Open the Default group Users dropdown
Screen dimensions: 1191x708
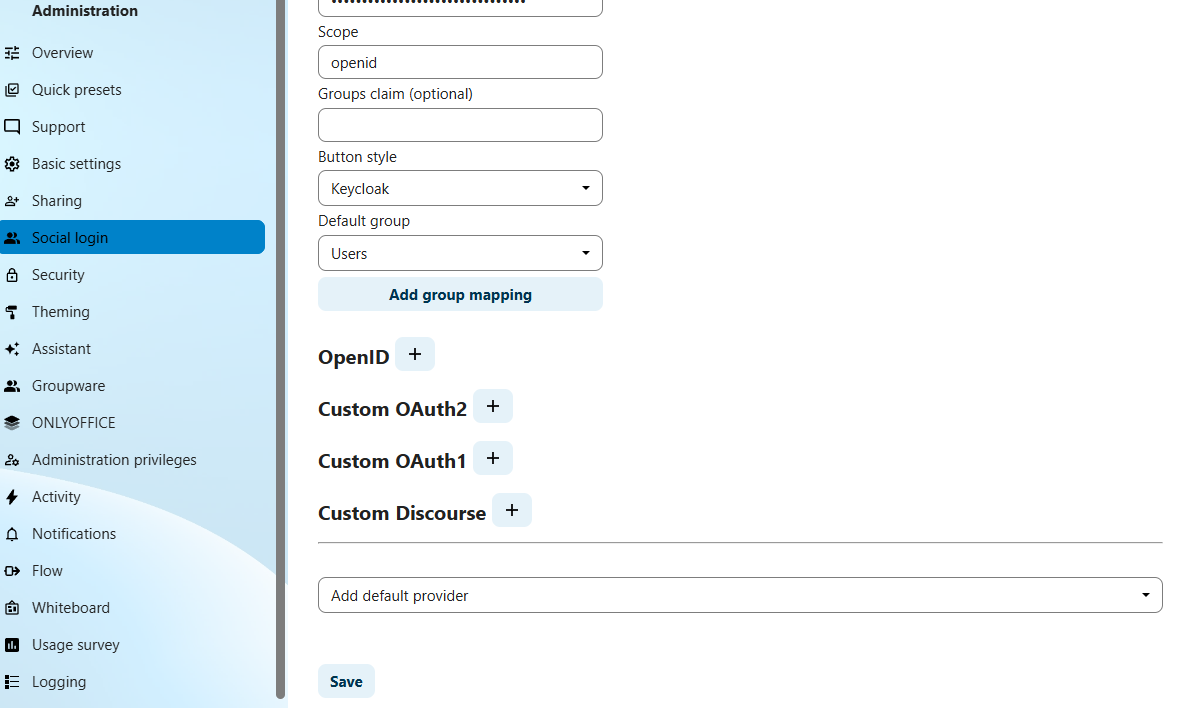[x=460, y=253]
